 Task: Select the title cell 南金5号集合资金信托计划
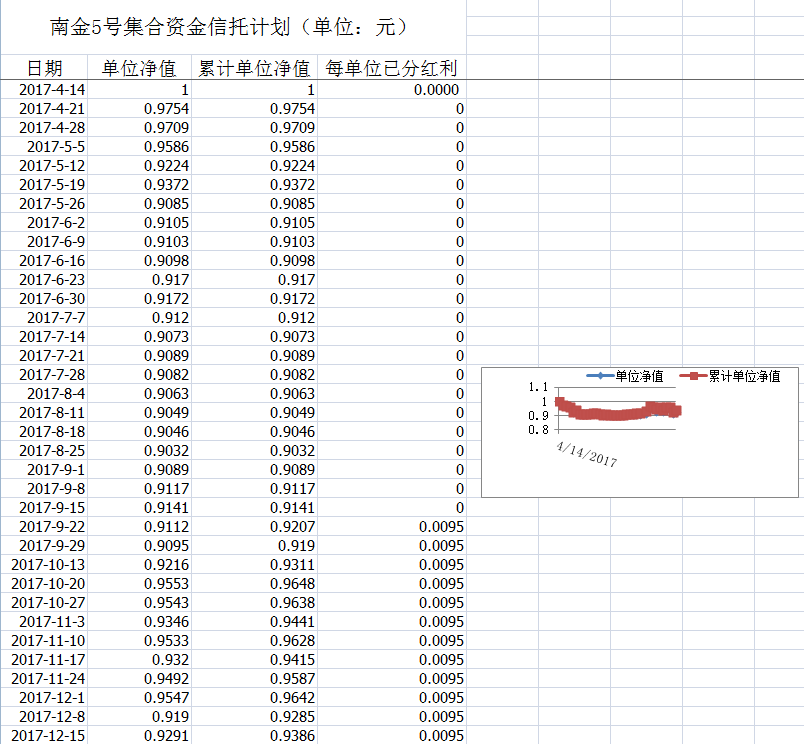(x=228, y=27)
